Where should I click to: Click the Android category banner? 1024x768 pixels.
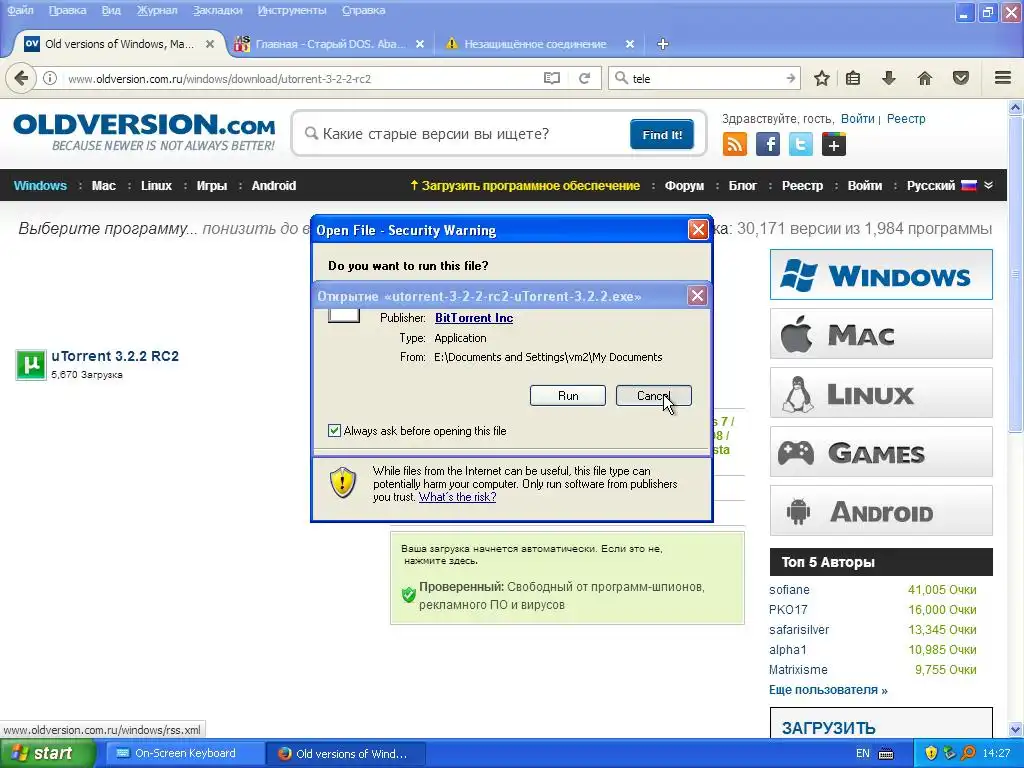point(881,511)
